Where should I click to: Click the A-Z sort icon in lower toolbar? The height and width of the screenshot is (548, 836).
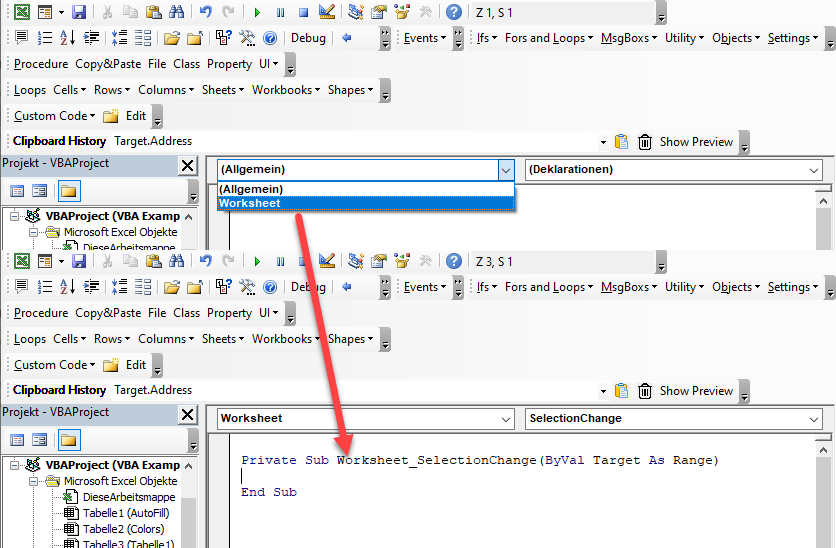click(x=68, y=287)
